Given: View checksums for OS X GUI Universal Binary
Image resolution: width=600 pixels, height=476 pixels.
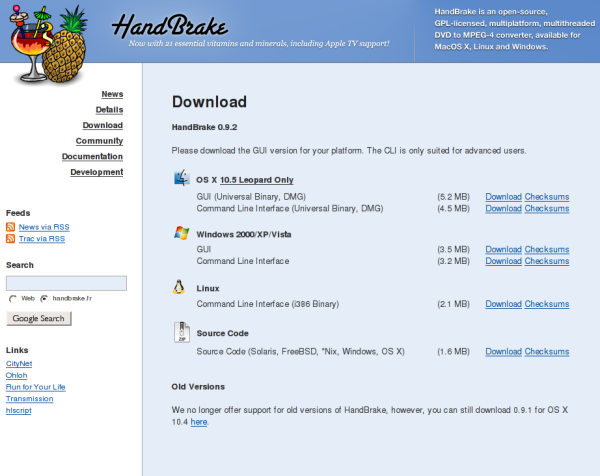Looking at the screenshot, I should coord(546,197).
